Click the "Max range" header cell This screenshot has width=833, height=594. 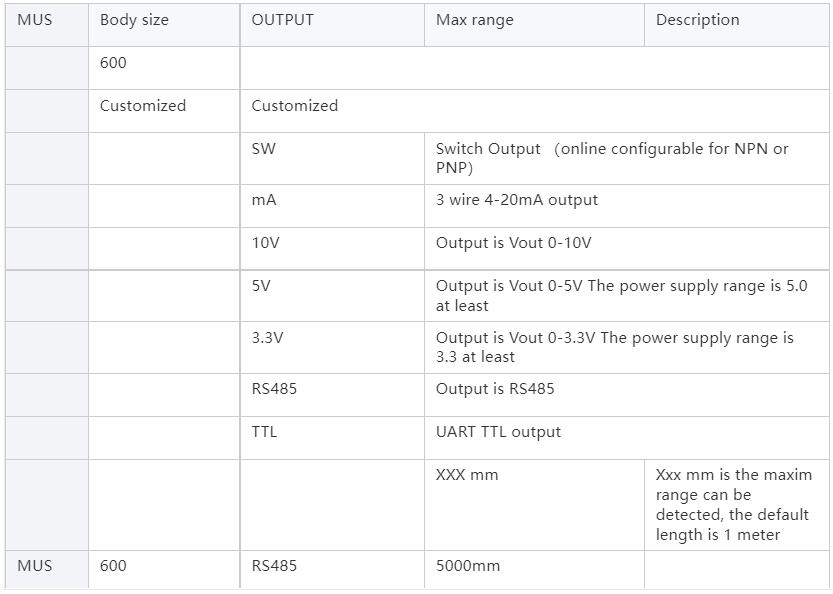point(474,20)
